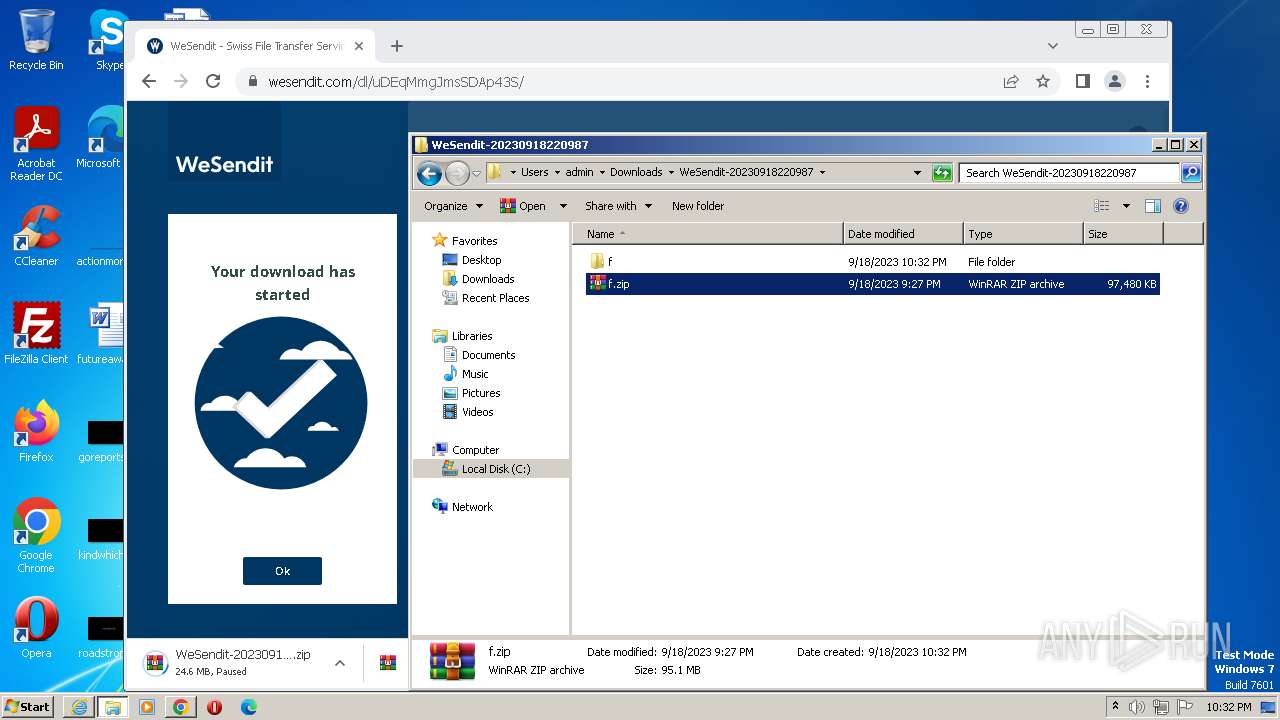This screenshot has width=1280, height=720.
Task: Click Explorer search input field
Action: pos(1069,173)
